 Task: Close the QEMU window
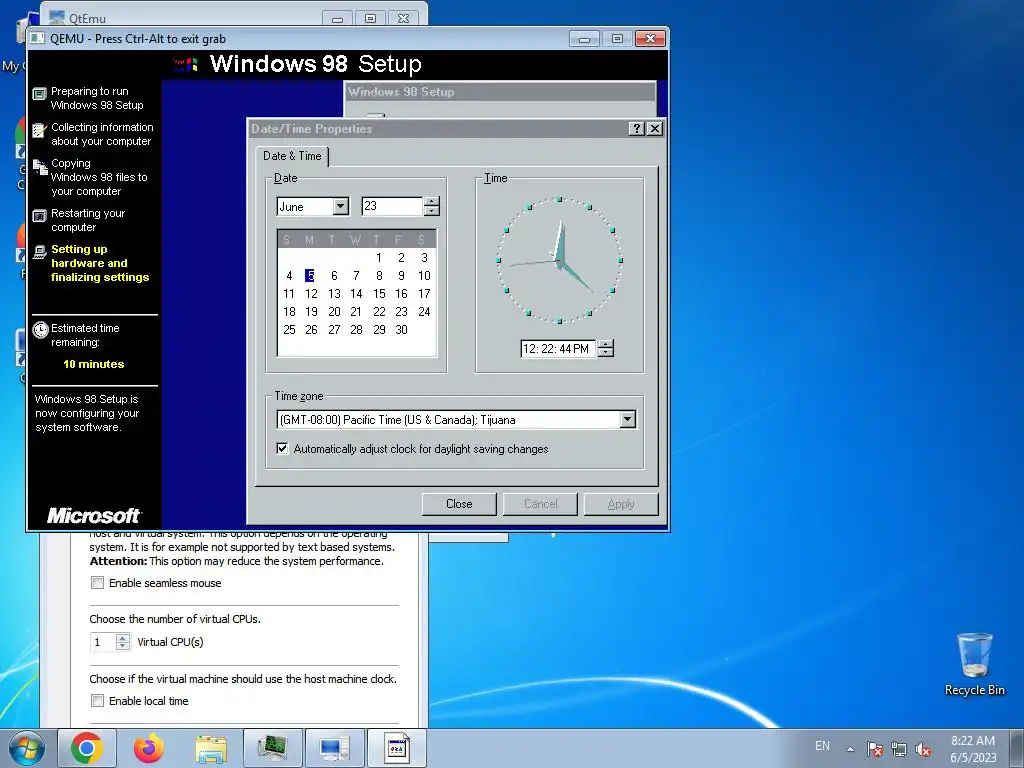coord(650,39)
